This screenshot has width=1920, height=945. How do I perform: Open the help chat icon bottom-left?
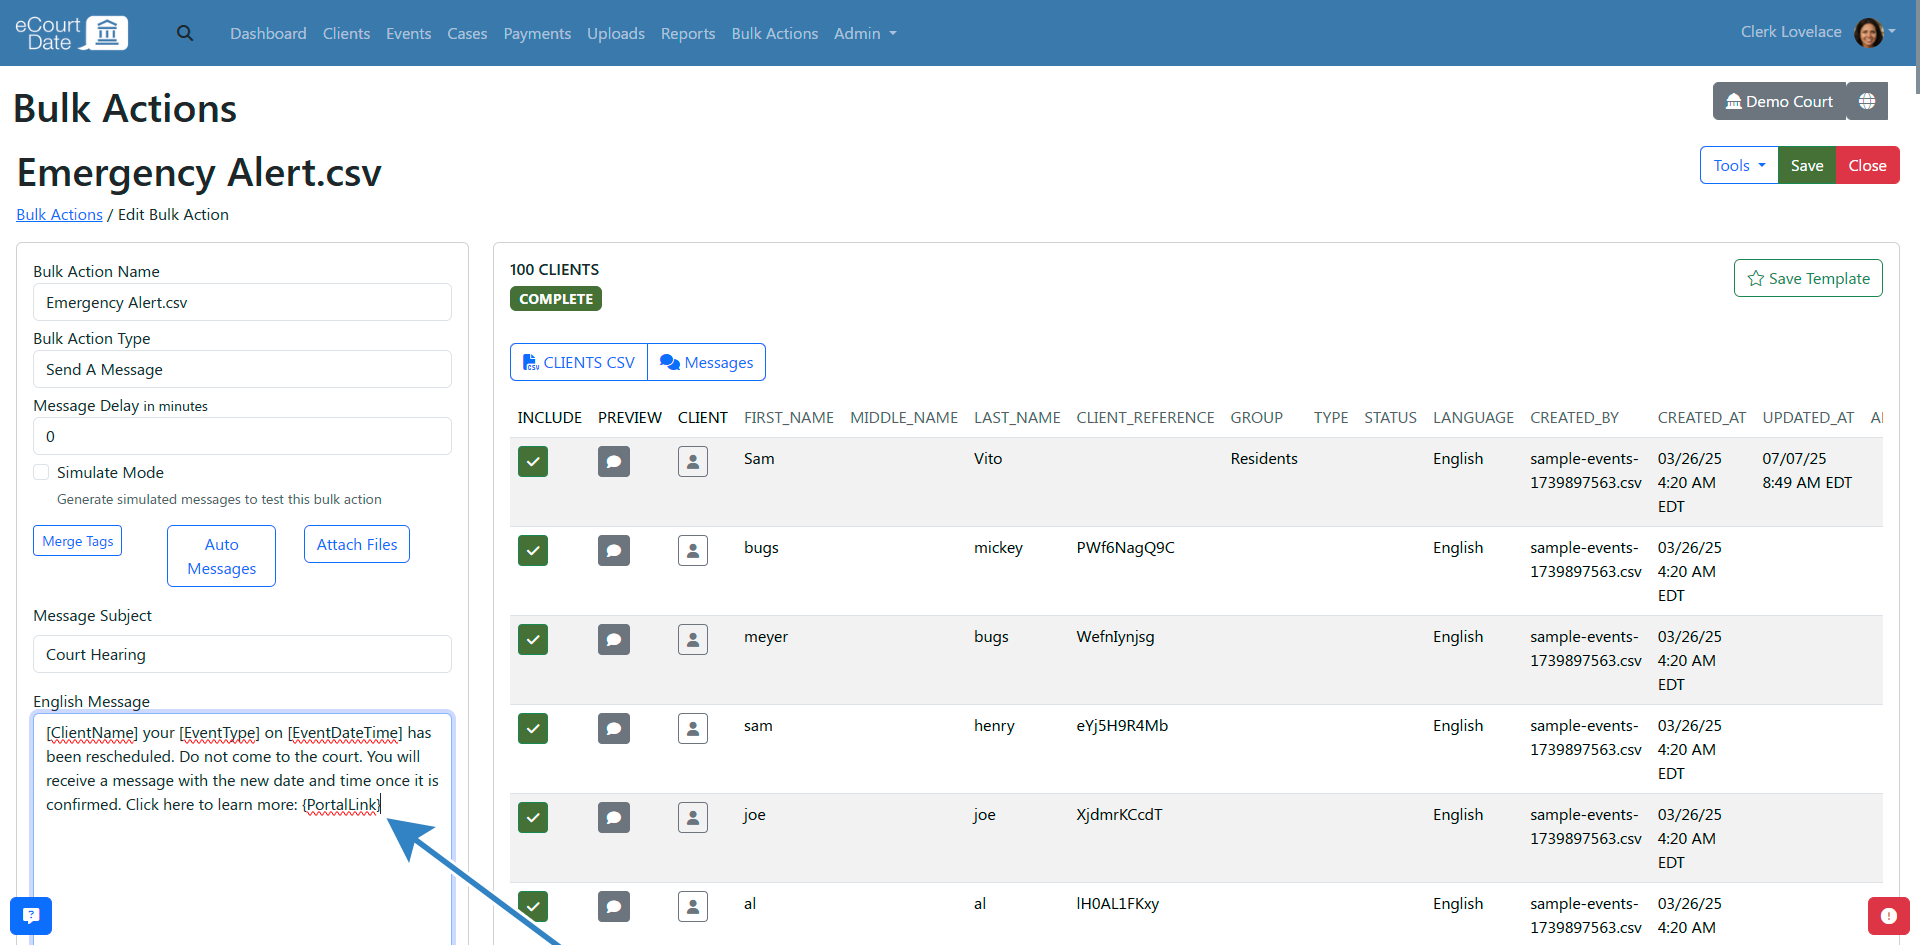(x=31, y=915)
